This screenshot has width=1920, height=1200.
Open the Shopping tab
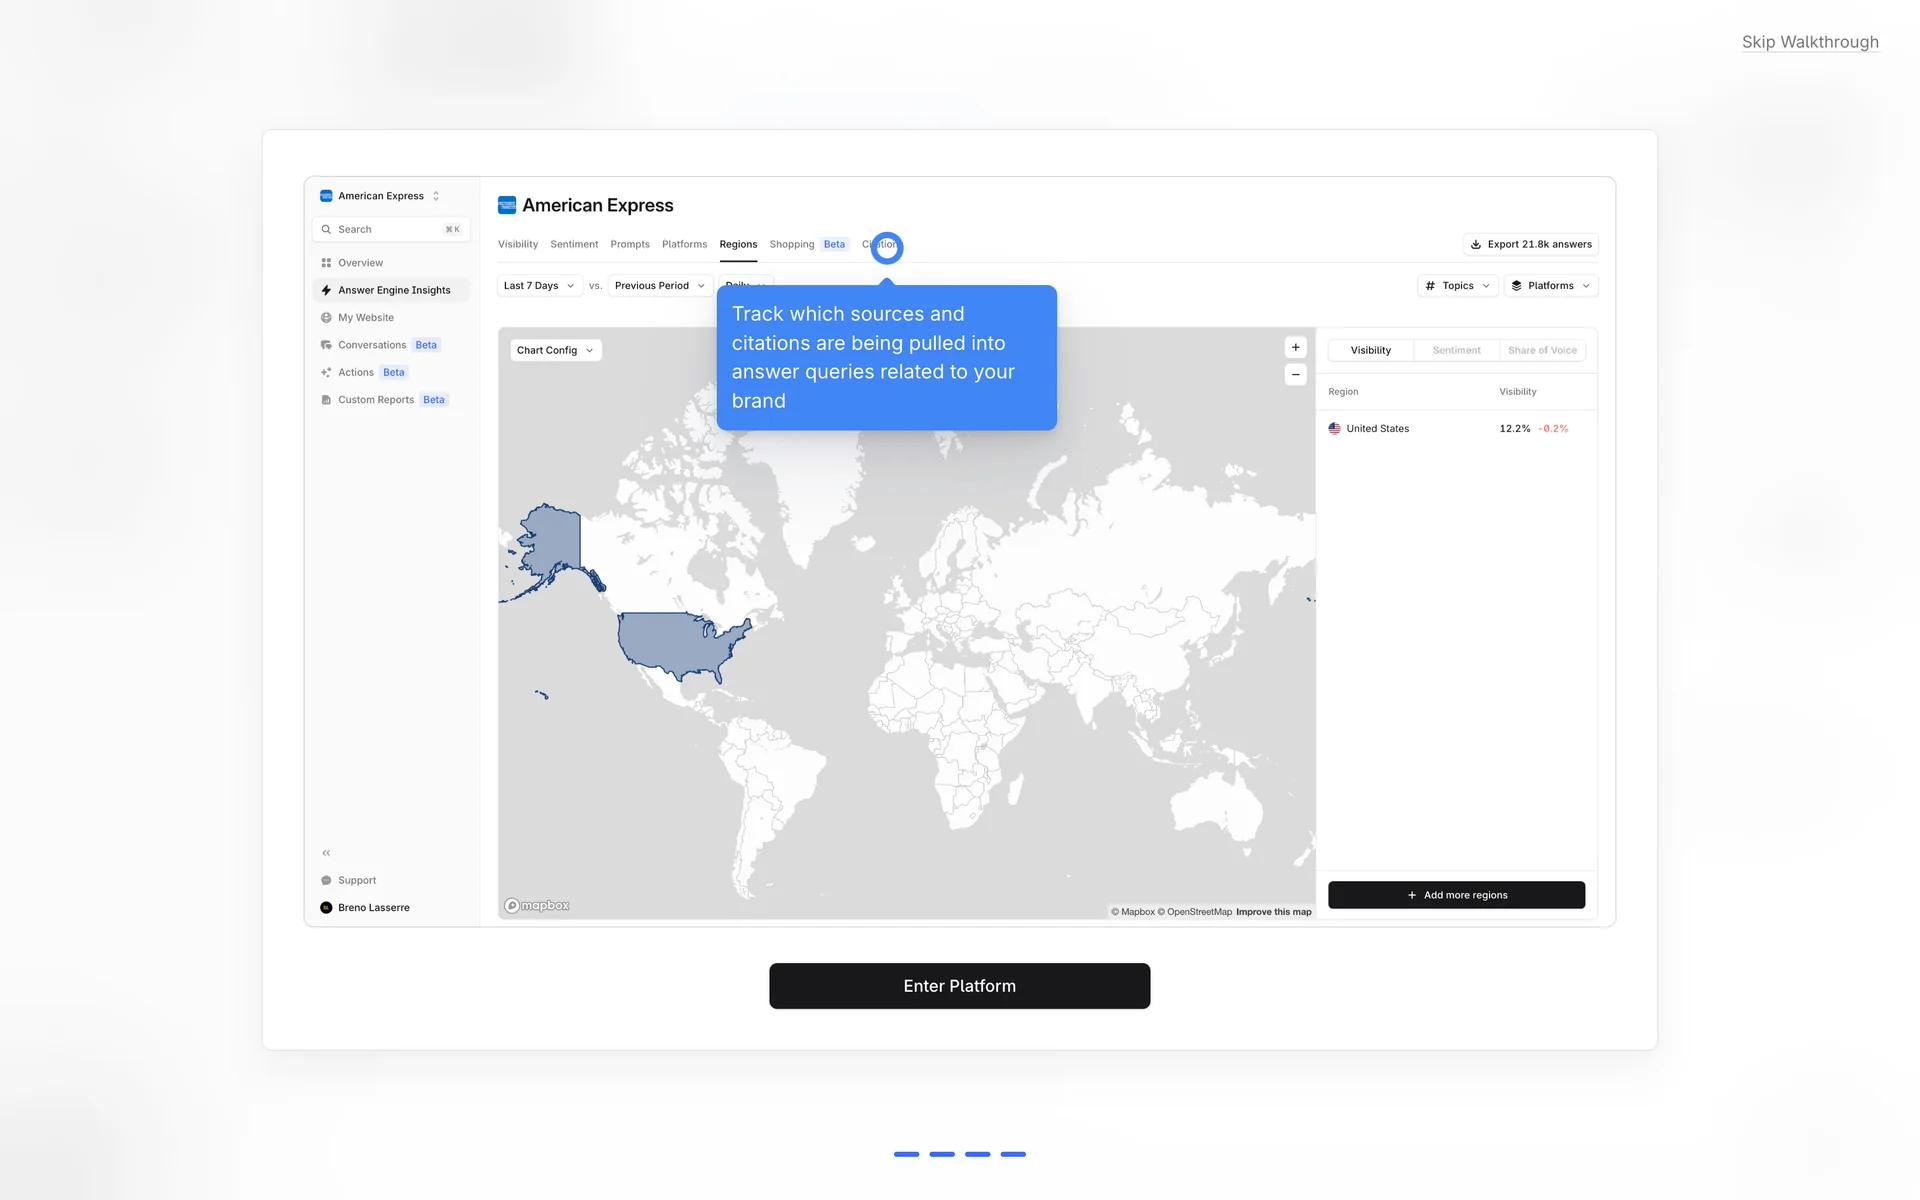(x=792, y=245)
